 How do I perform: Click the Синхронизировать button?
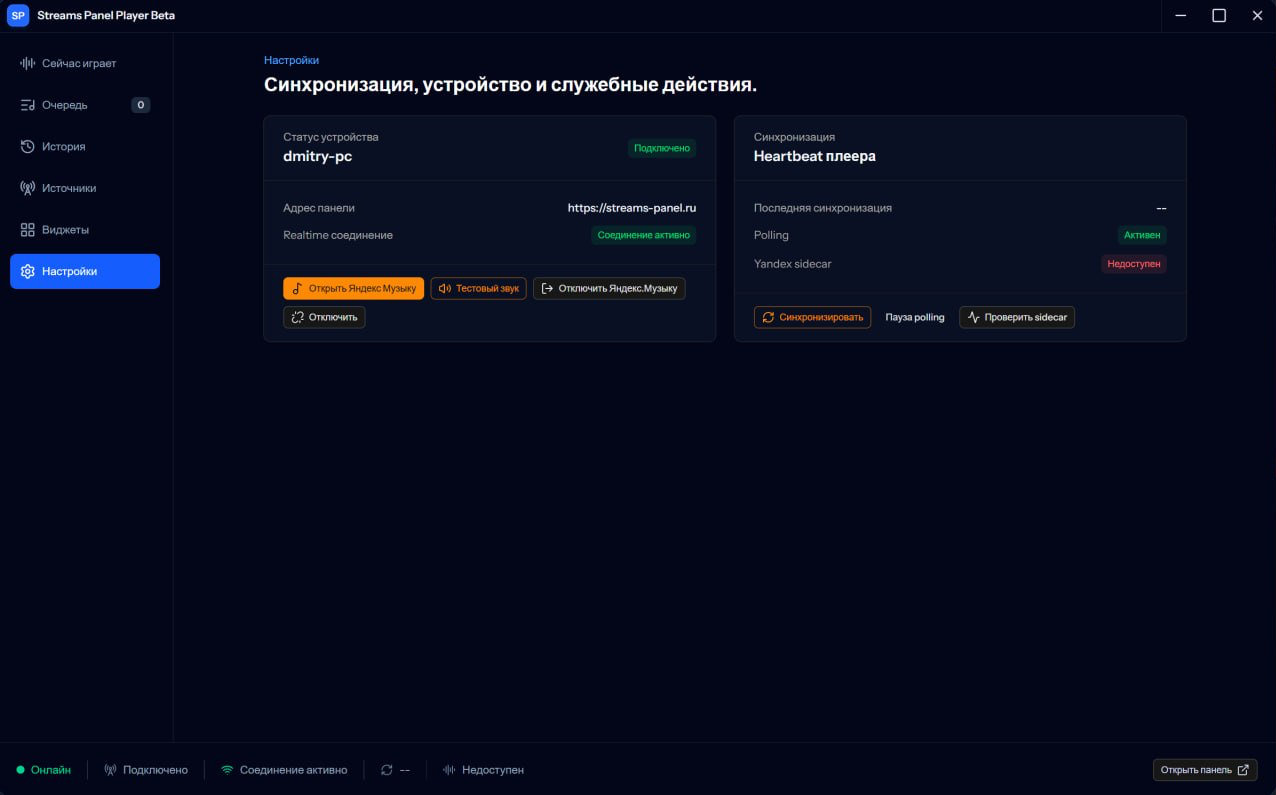[812, 317]
